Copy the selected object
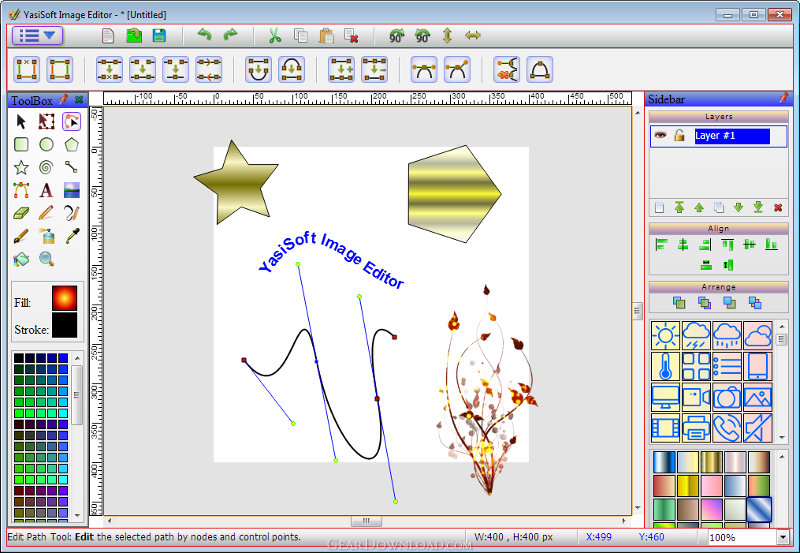This screenshot has height=553, width=800. pyautogui.click(x=301, y=36)
